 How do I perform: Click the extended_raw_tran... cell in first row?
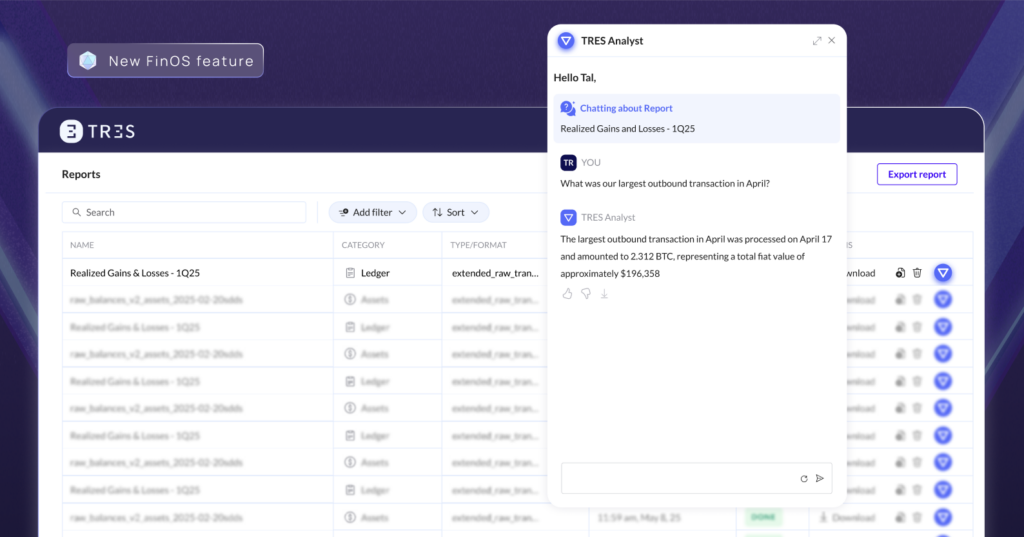pyautogui.click(x=495, y=273)
